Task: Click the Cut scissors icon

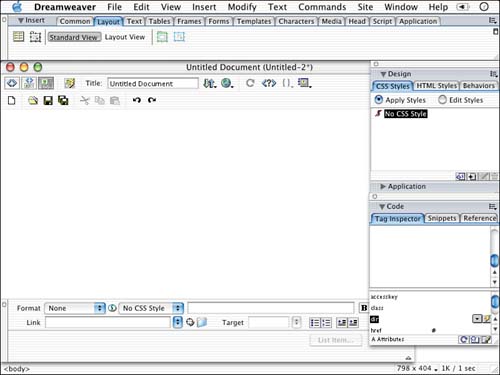Action: 85,100
